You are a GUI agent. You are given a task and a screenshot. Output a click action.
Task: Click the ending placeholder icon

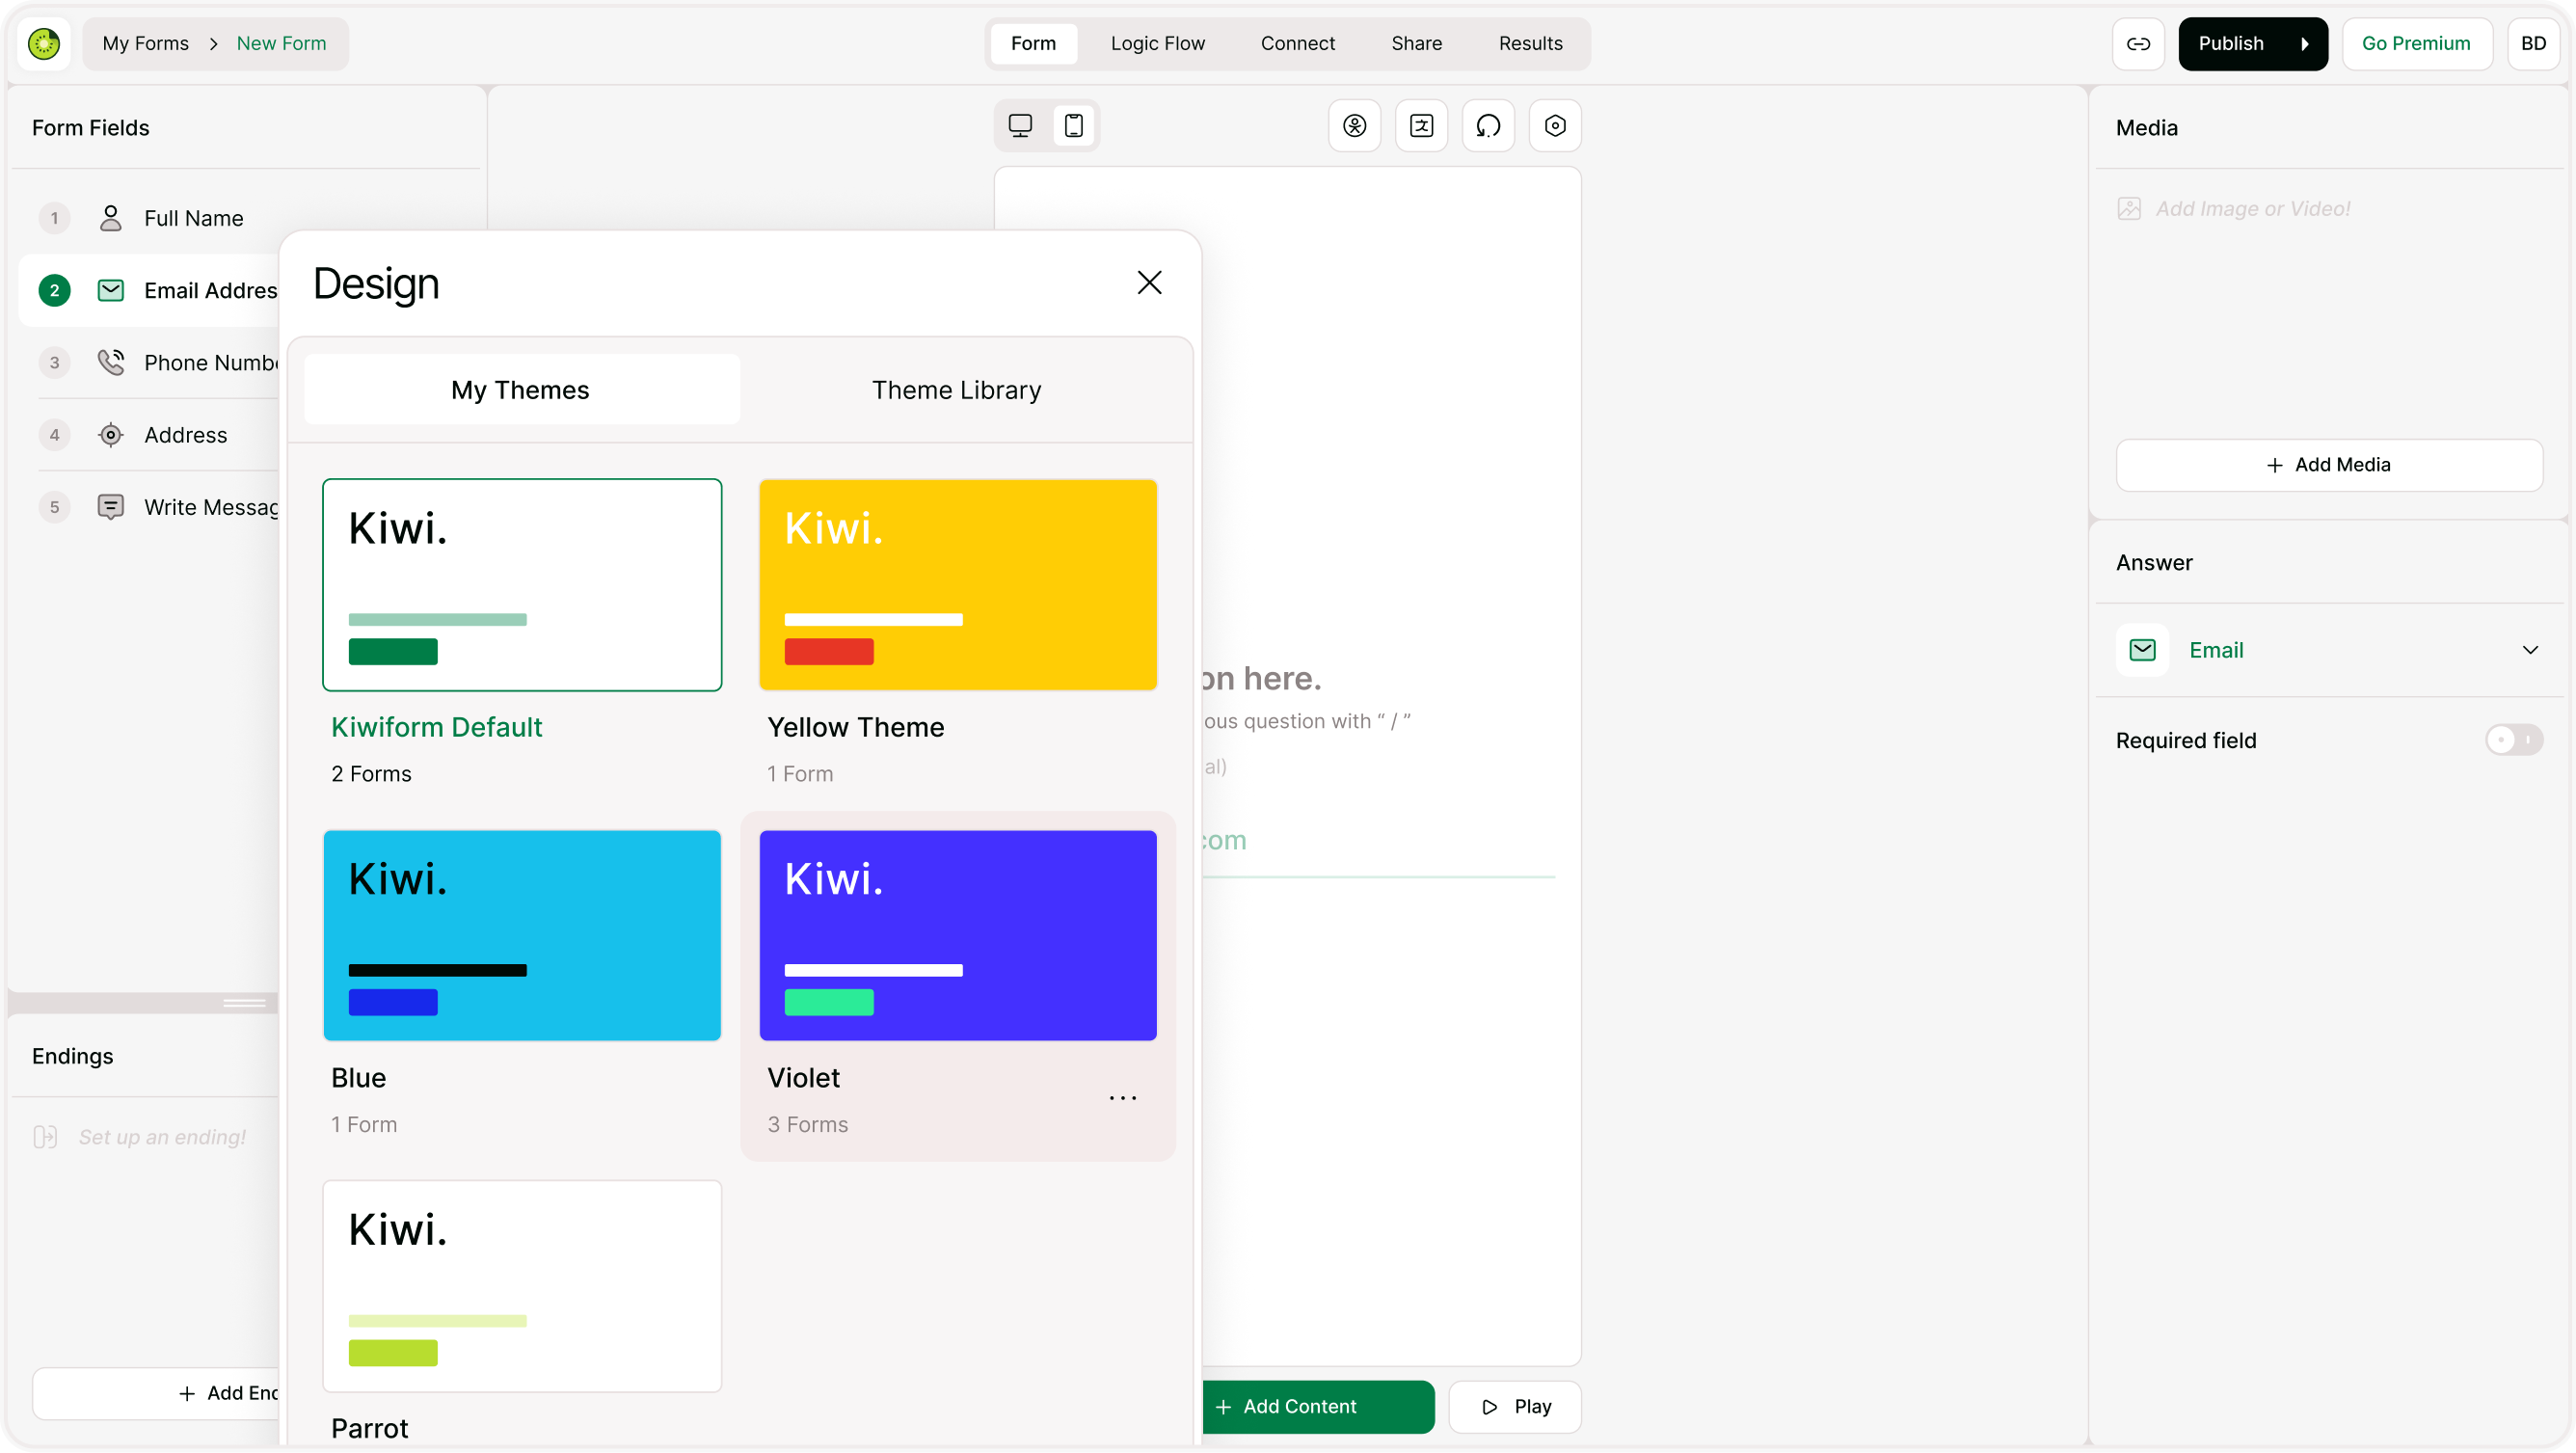coord(45,1136)
